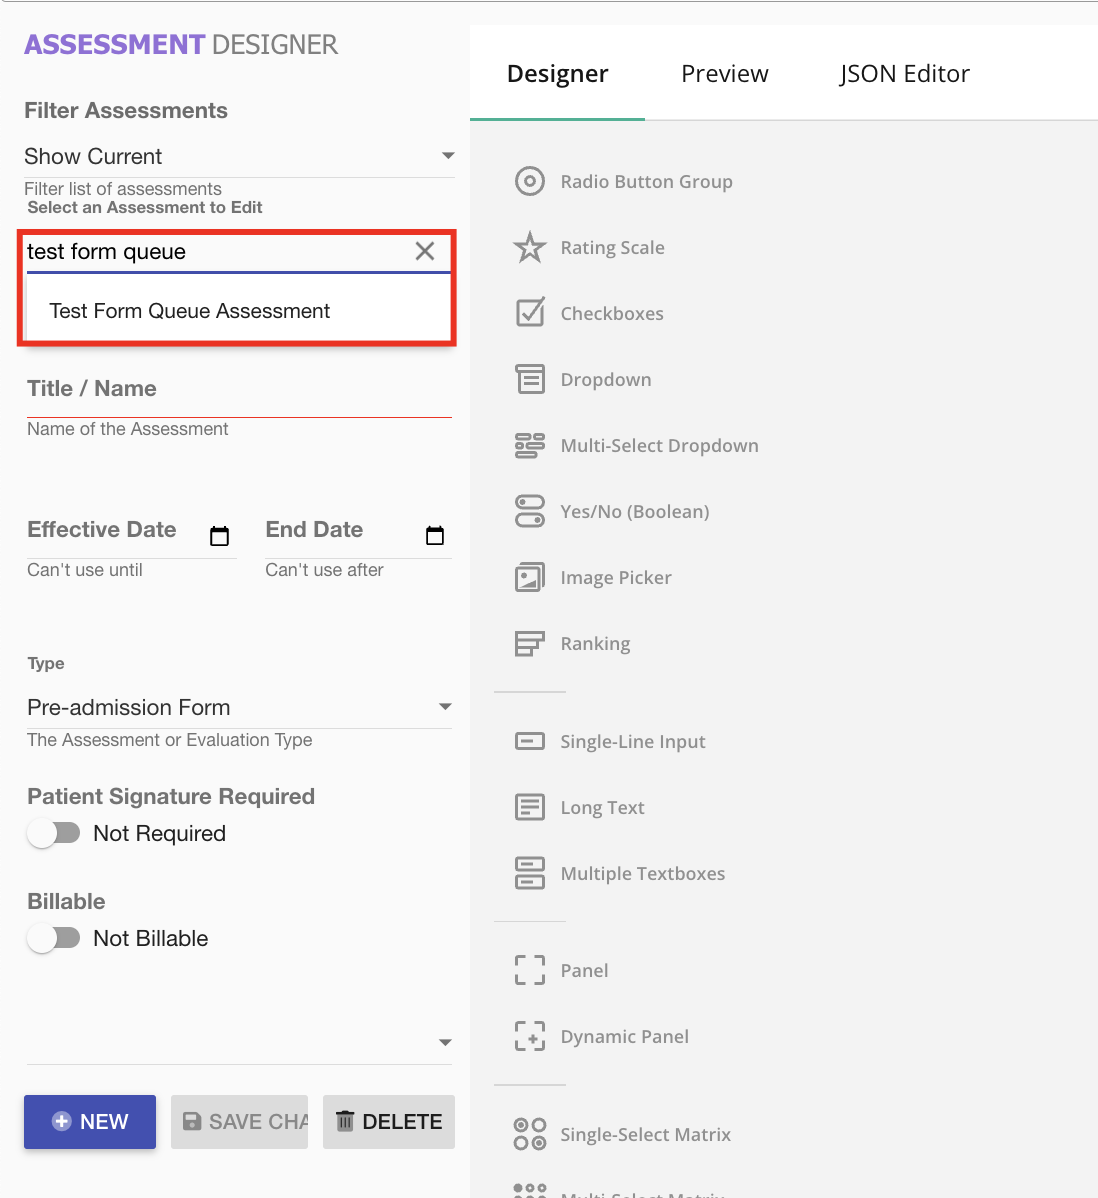The height and width of the screenshot is (1198, 1098).
Task: Toggle Patient Signature Required switch
Action: (x=54, y=833)
